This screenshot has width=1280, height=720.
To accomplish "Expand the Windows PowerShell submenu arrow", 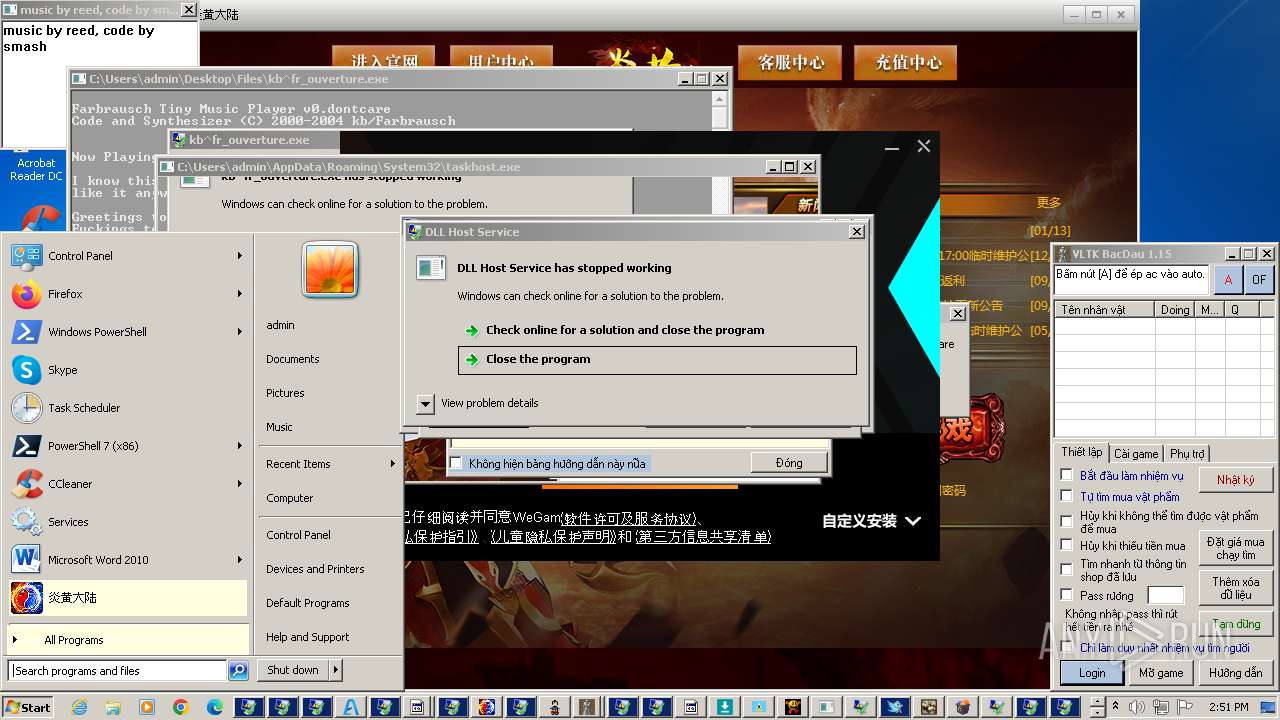I will (240, 332).
